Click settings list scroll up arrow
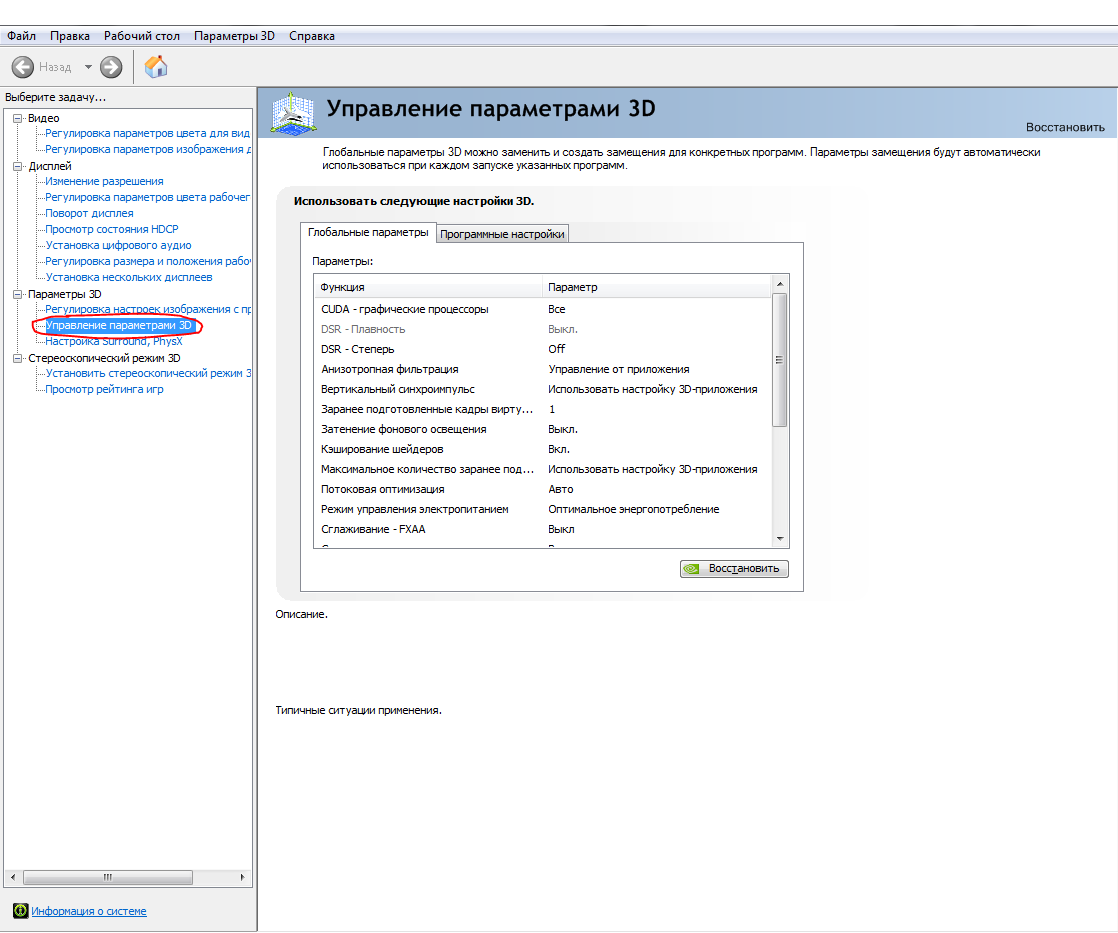The width and height of the screenshot is (1118, 933). pyautogui.click(x=780, y=284)
